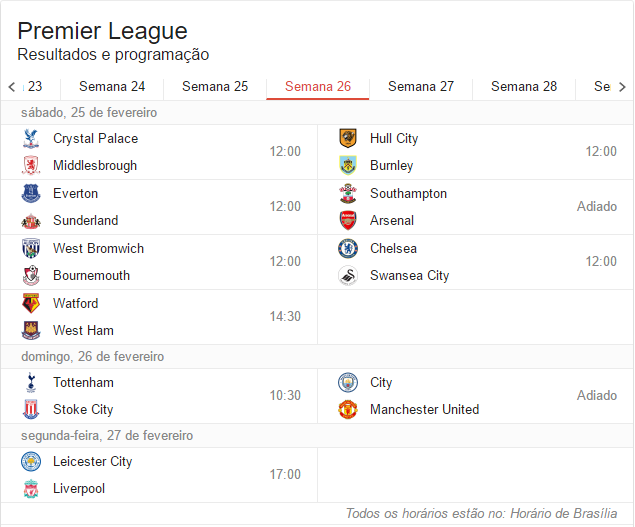The image size is (635, 527).
Task: Click the Southampton club crest
Action: coord(348,194)
